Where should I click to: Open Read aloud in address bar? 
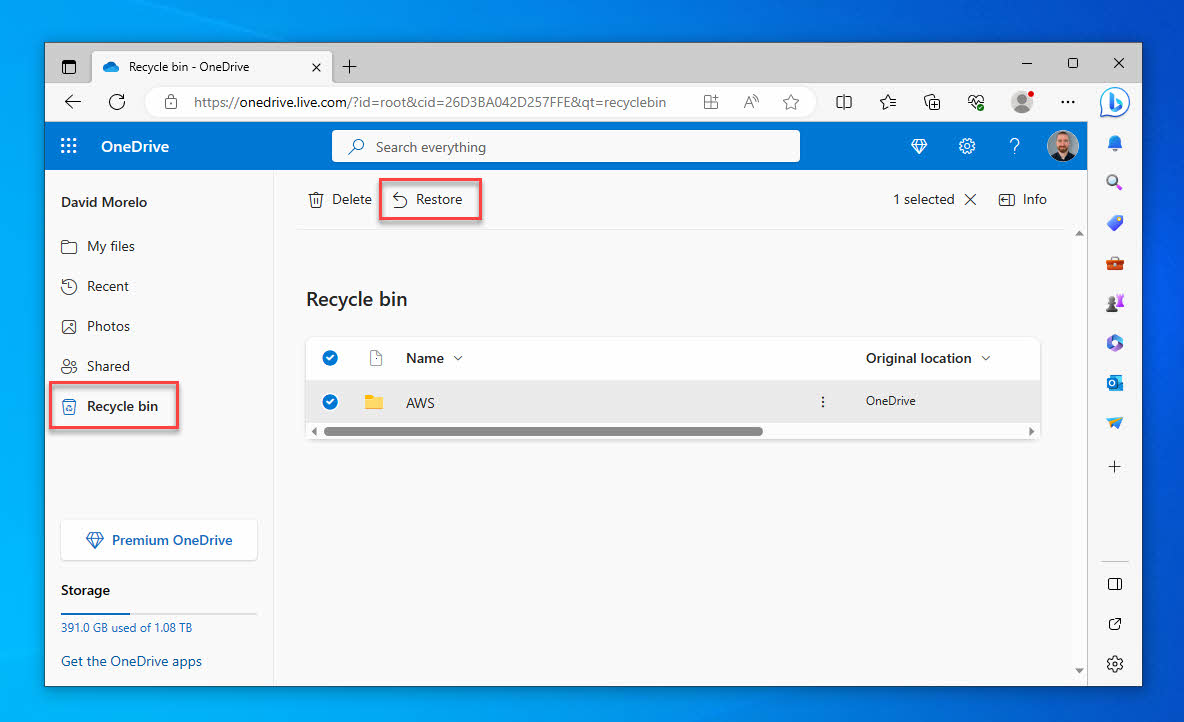pyautogui.click(x=751, y=102)
